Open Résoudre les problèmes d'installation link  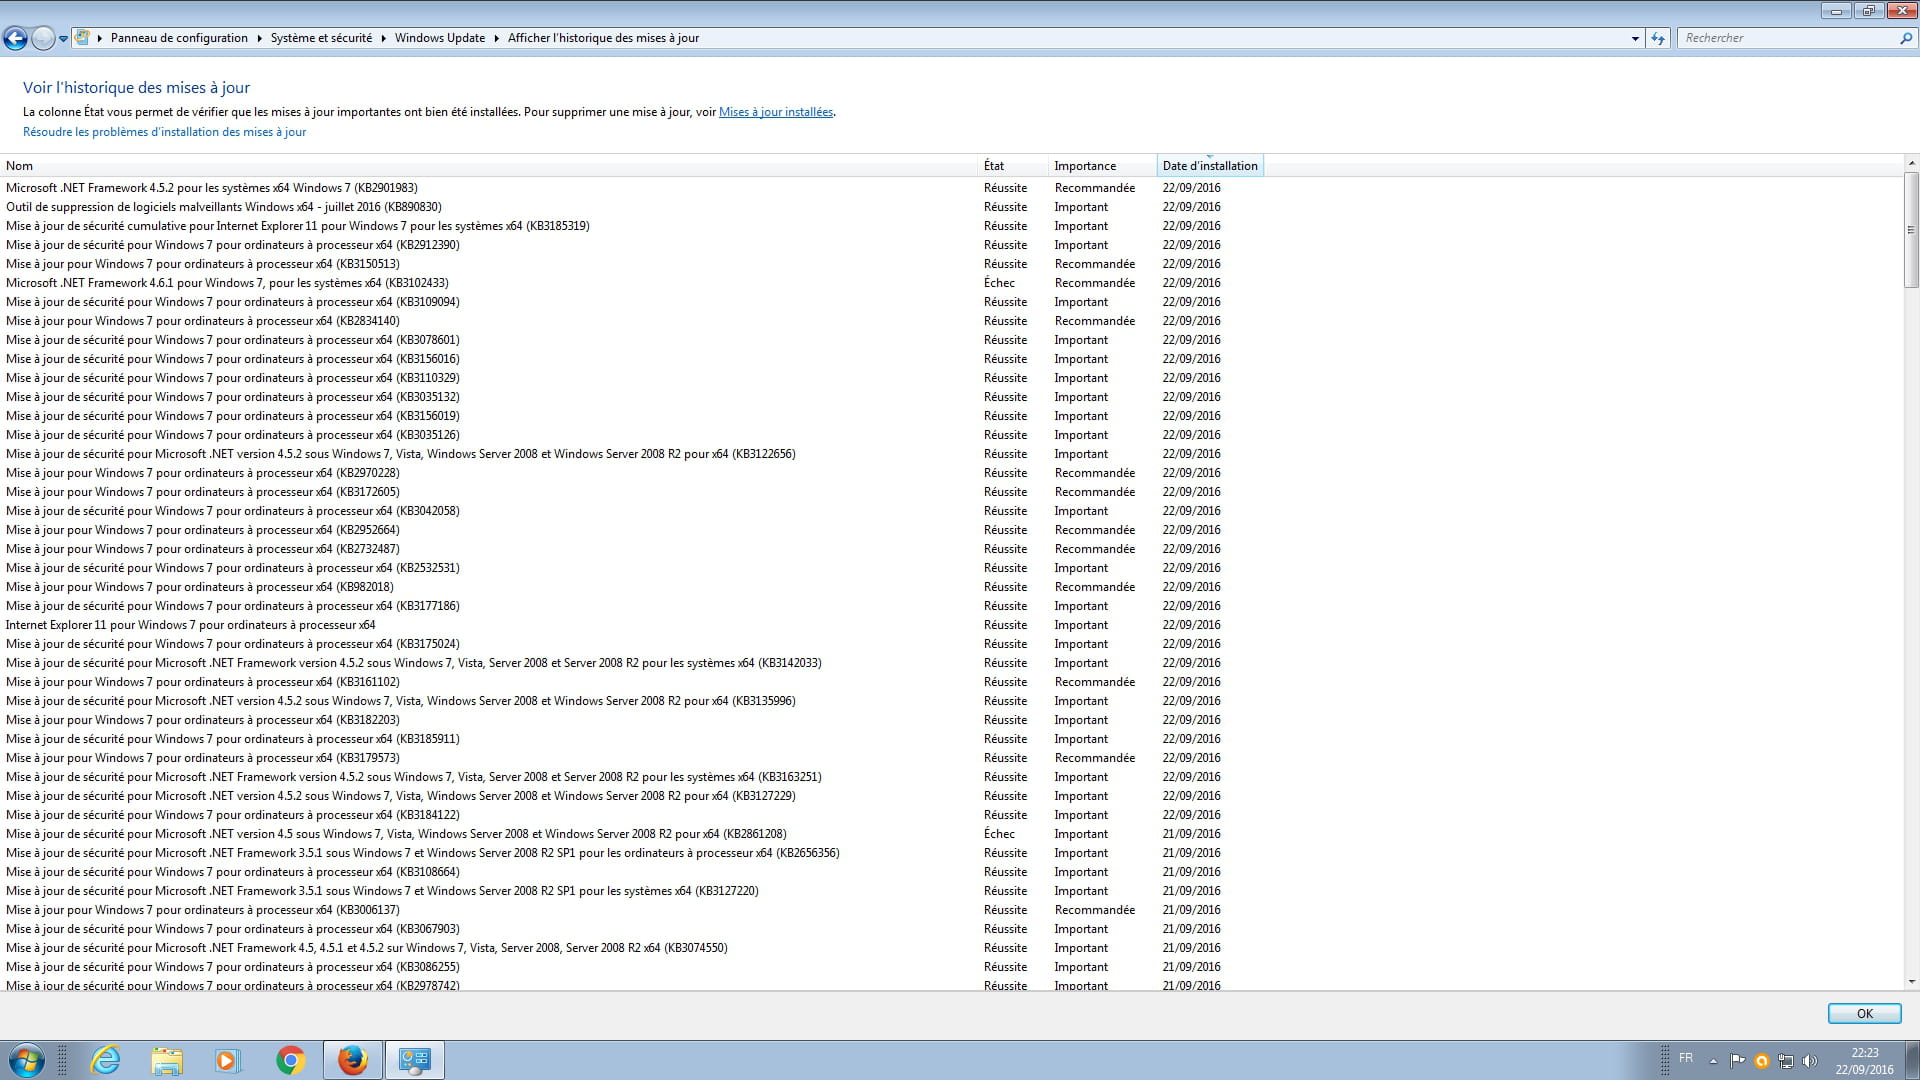164,132
